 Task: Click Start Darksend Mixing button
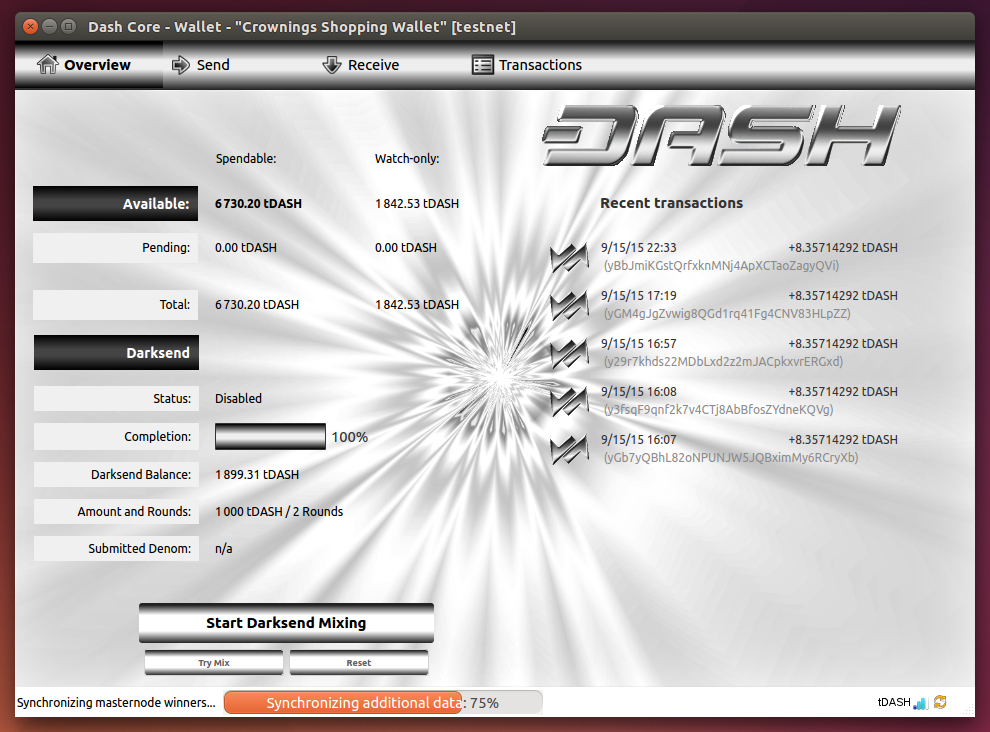pyautogui.click(x=286, y=623)
